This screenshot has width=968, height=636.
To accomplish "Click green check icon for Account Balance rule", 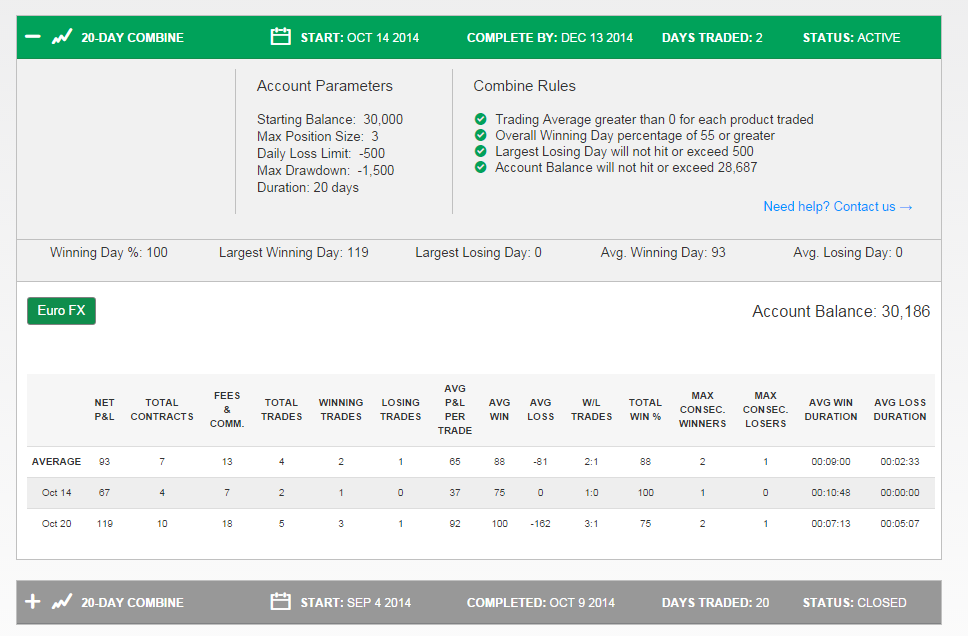I will [480, 167].
